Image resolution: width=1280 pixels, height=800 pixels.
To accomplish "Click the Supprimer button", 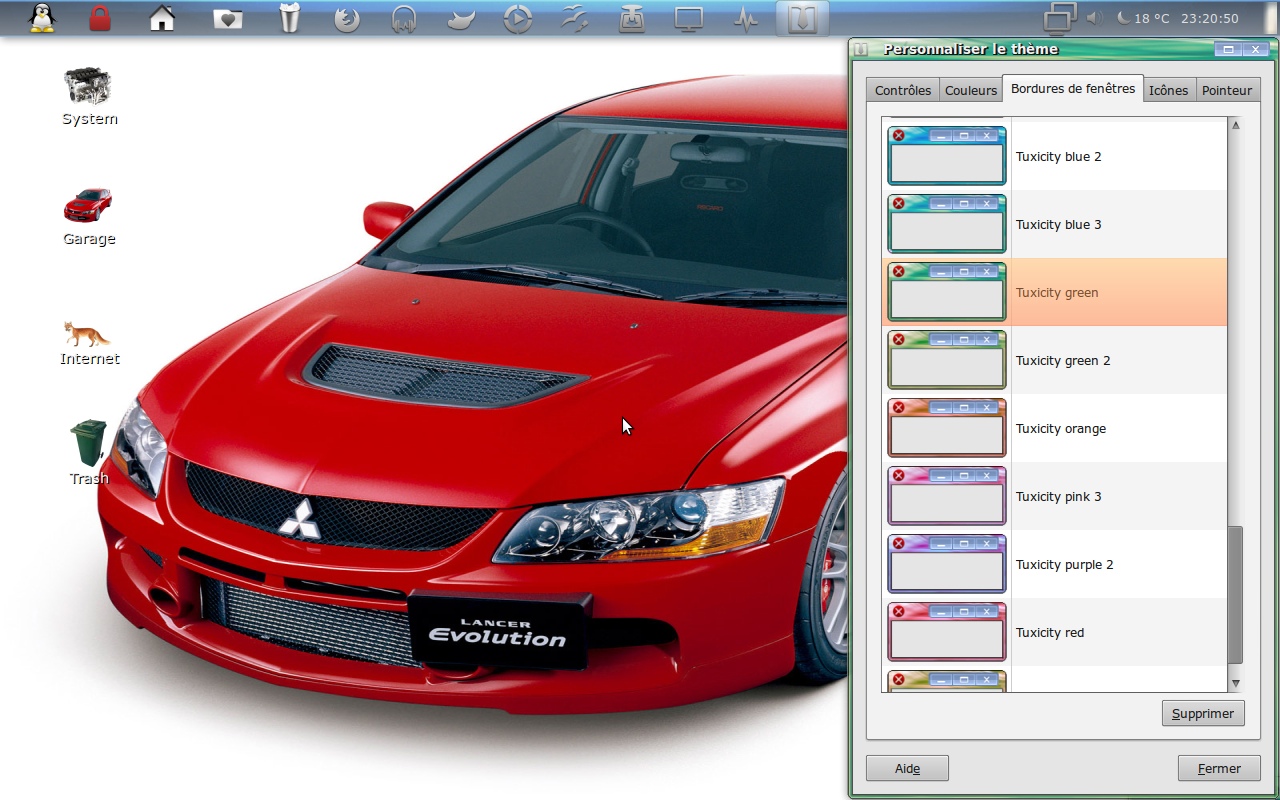I will click(1203, 714).
